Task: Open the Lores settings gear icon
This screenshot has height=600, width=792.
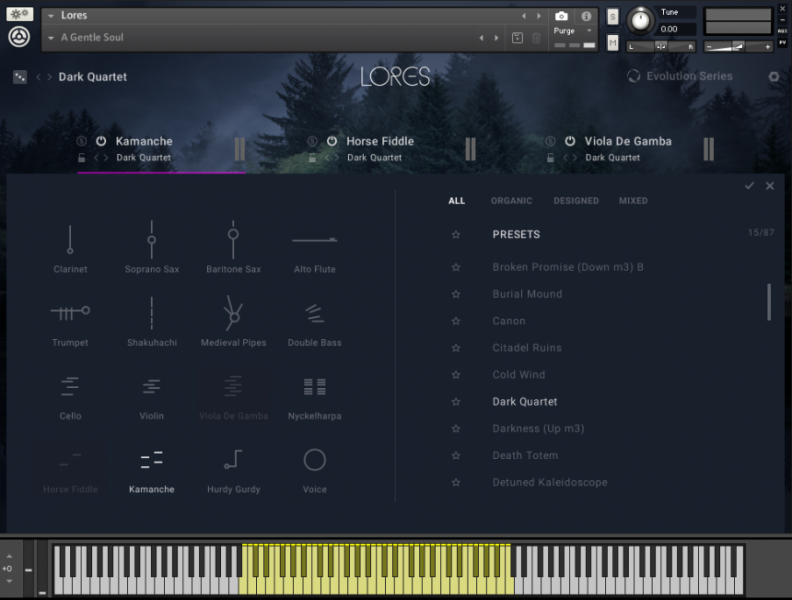Action: click(x=774, y=77)
